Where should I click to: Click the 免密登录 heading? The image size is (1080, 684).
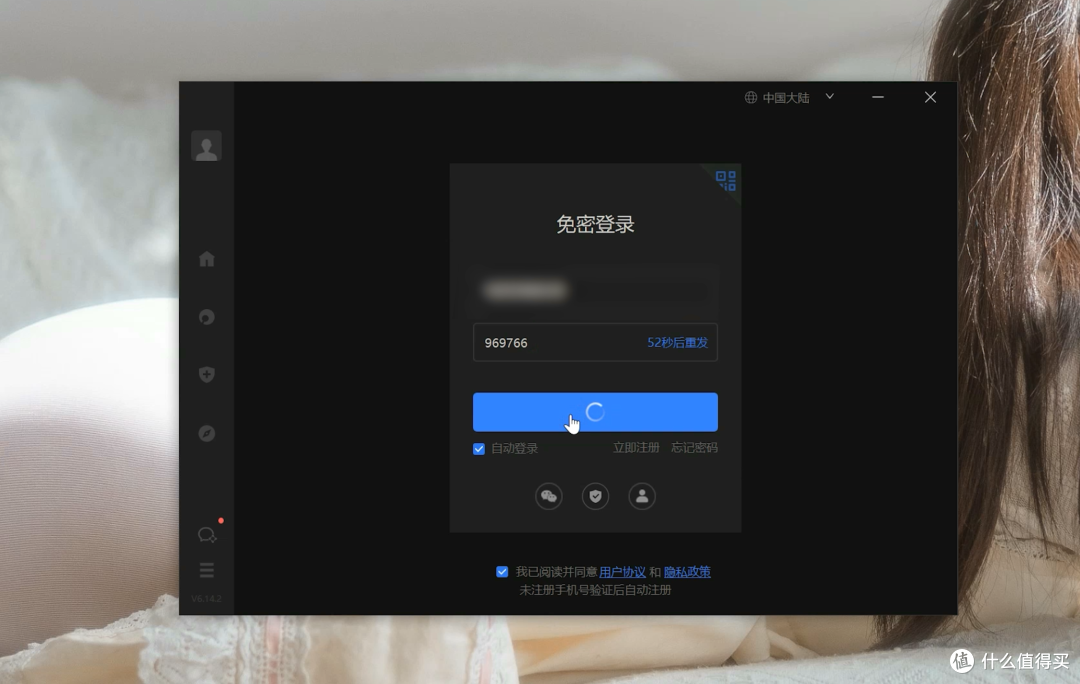595,225
